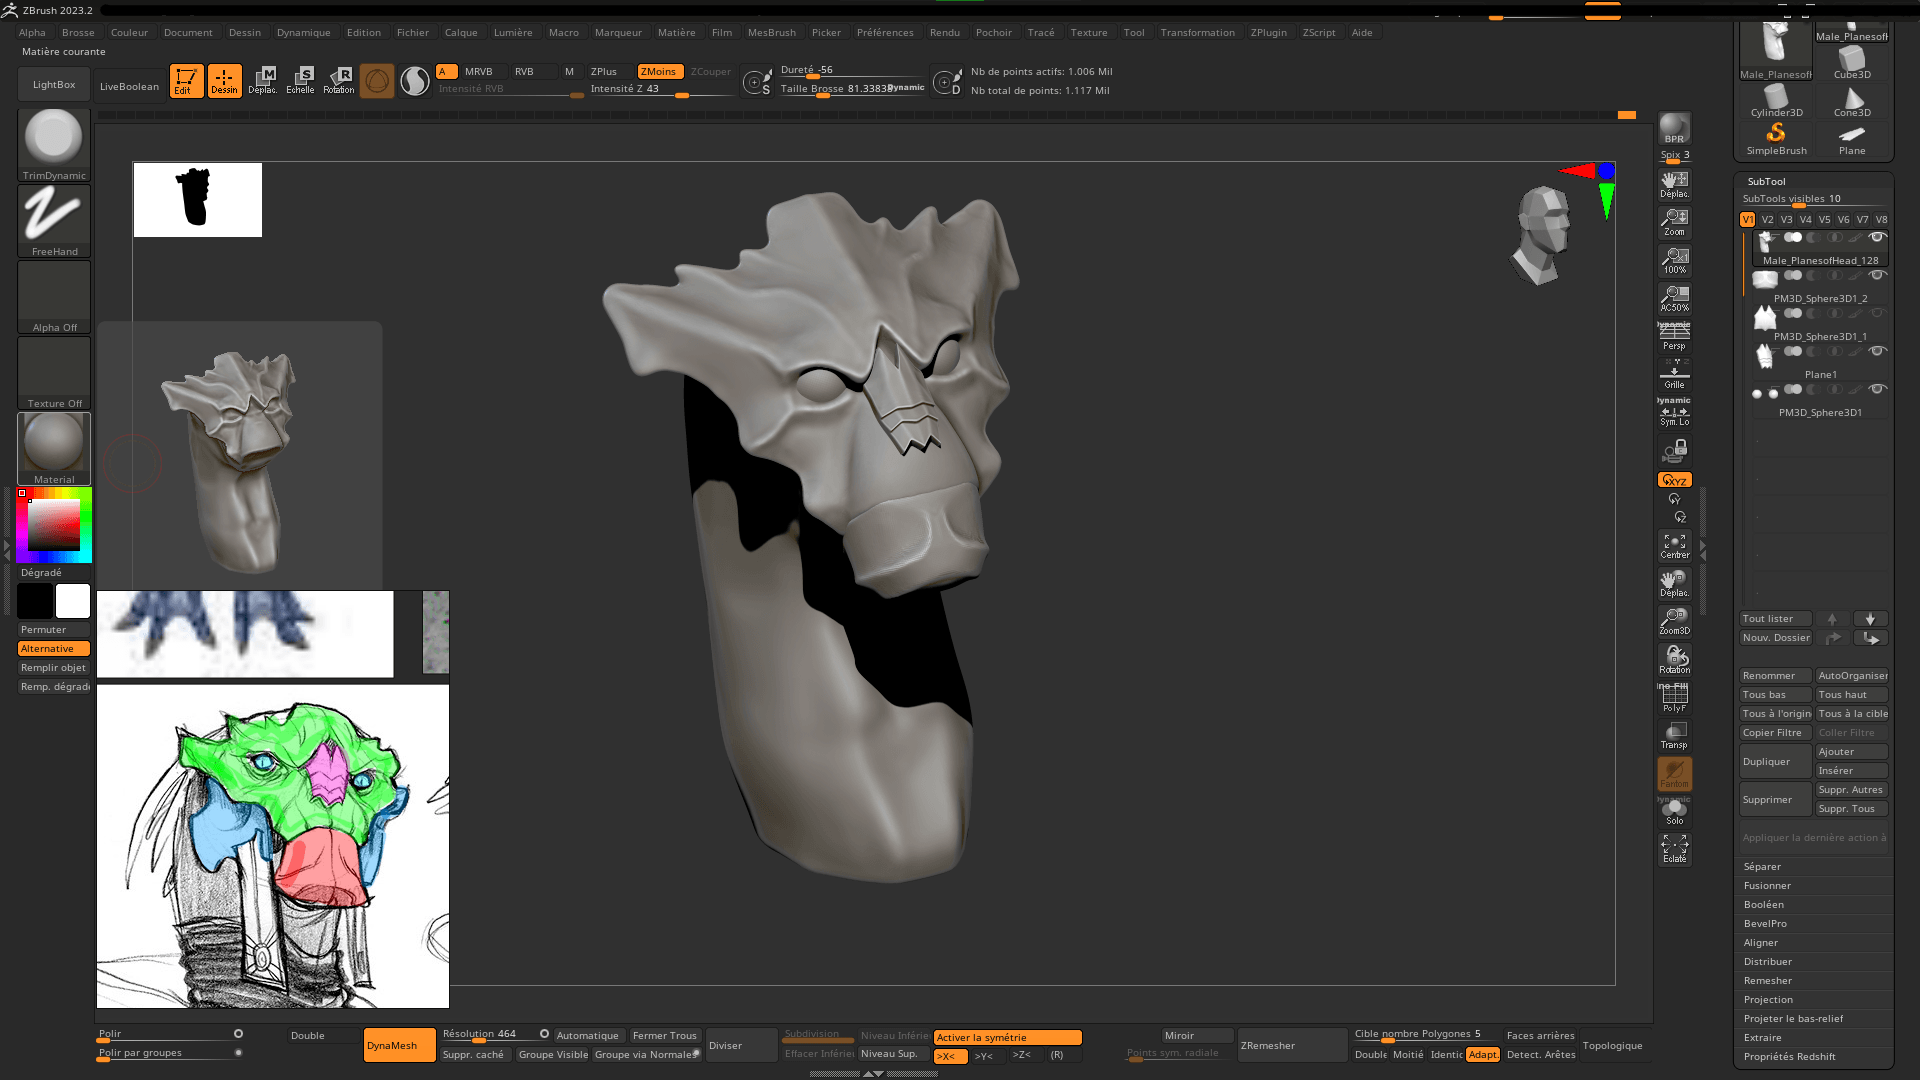Open the Préférences menu

[885, 32]
